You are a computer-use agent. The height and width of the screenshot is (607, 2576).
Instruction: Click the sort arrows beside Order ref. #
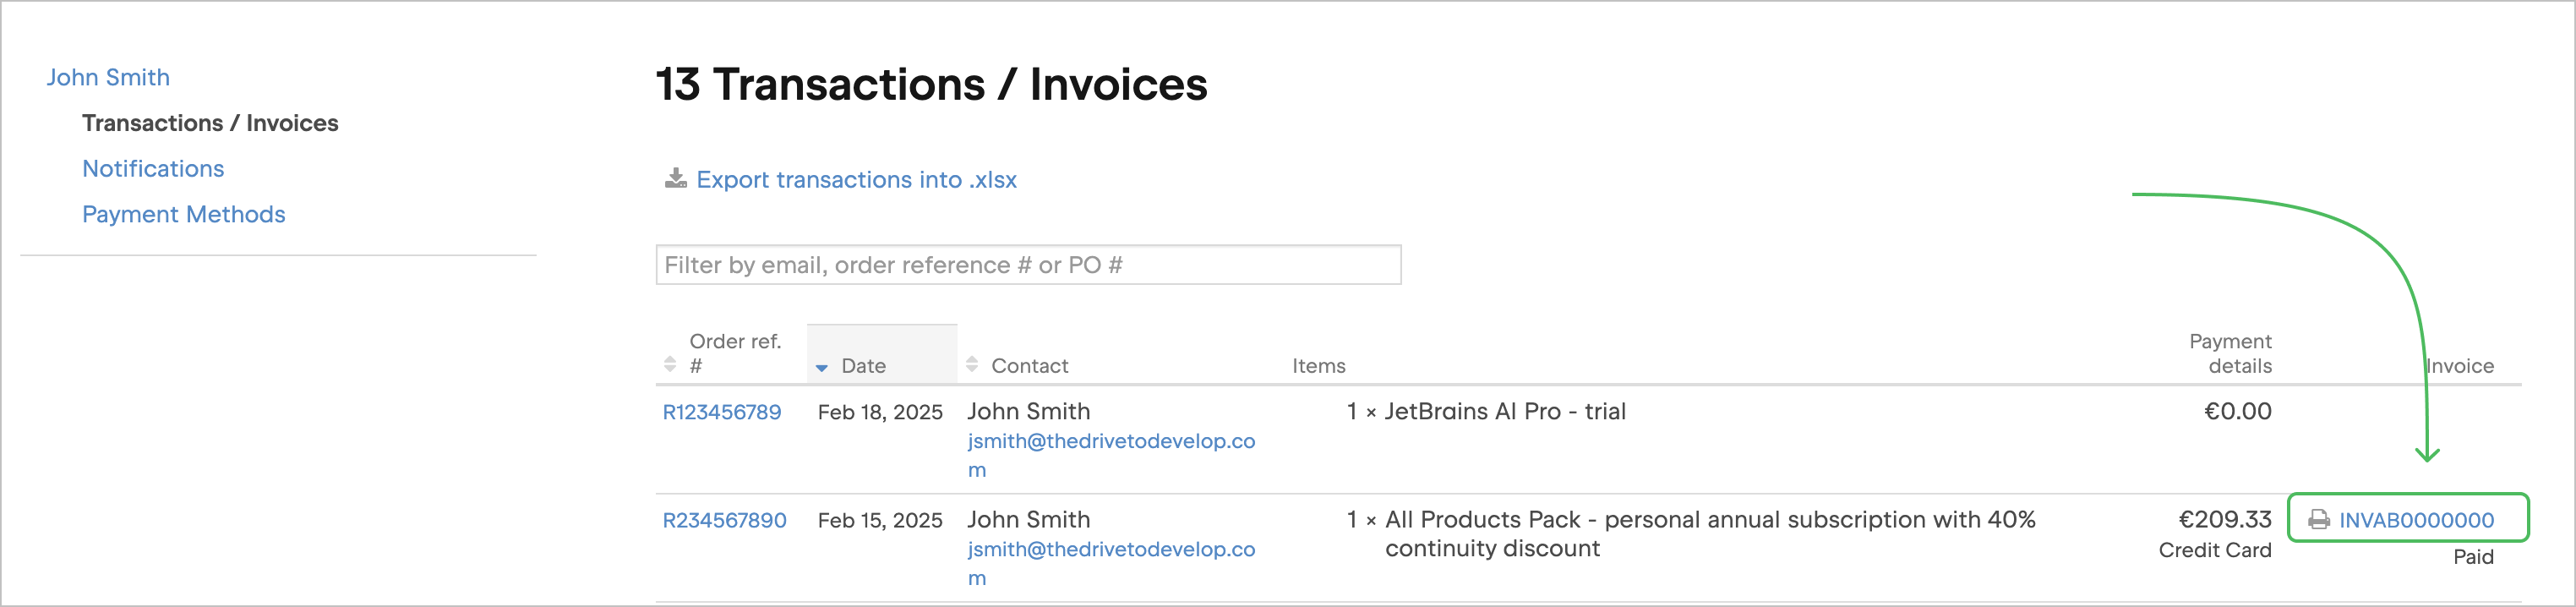coord(670,365)
